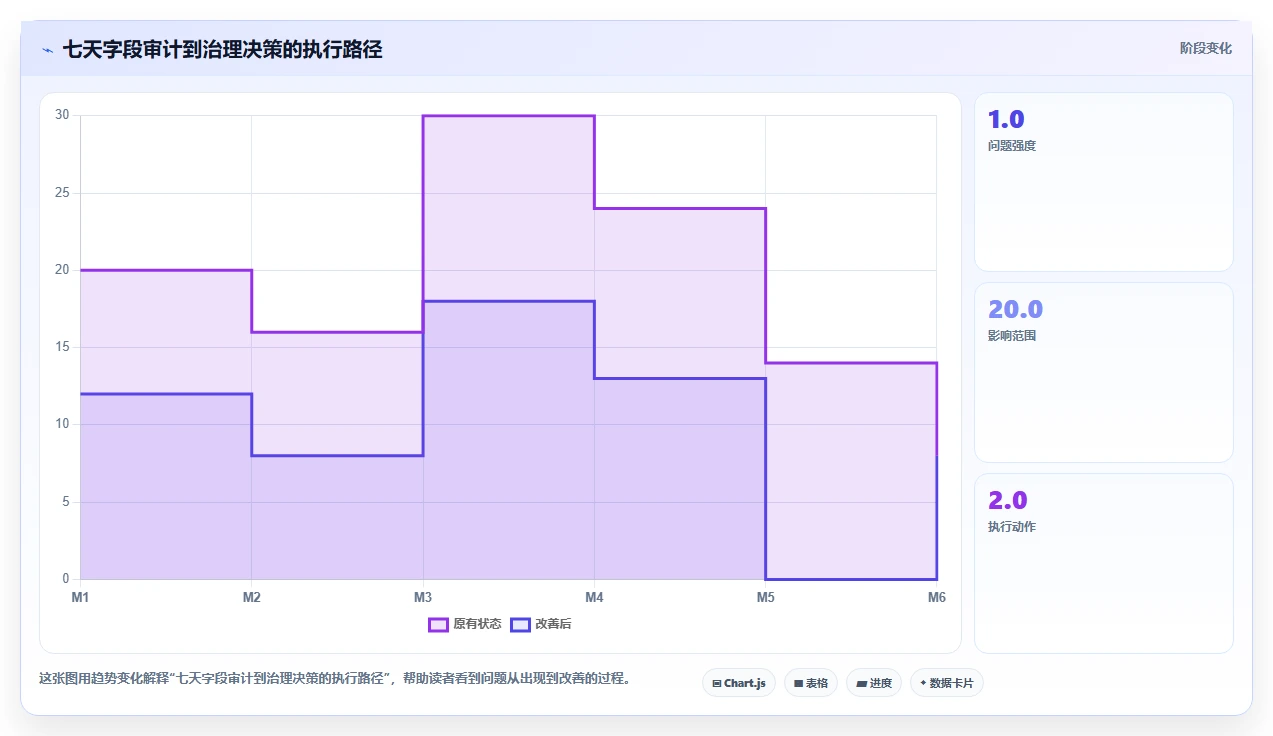This screenshot has height=736, width=1273.
Task: Toggle the 原有状态 legend swatch
Action: pos(438,624)
